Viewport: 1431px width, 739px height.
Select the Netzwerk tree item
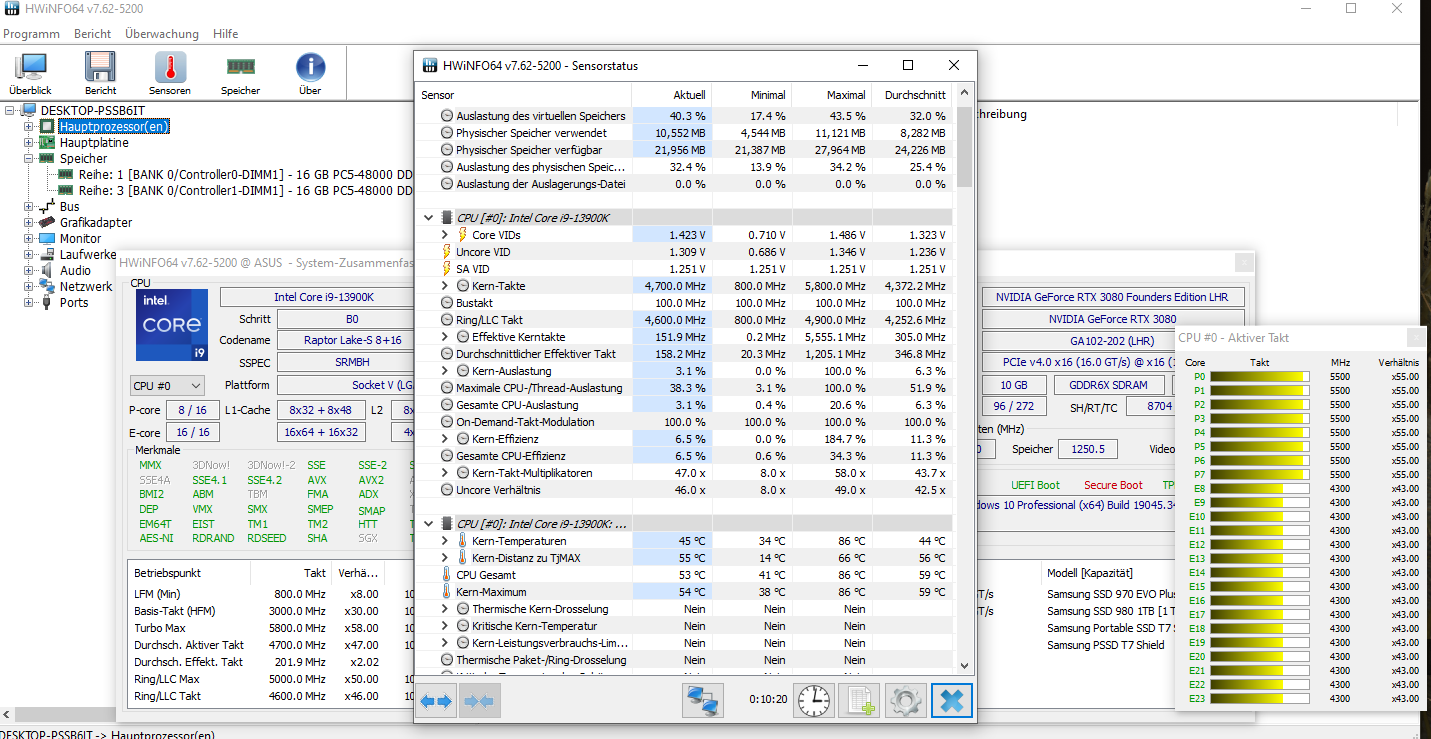point(86,286)
